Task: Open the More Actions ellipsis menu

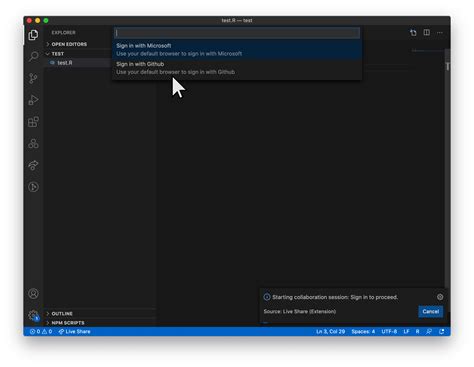Action: (440, 33)
